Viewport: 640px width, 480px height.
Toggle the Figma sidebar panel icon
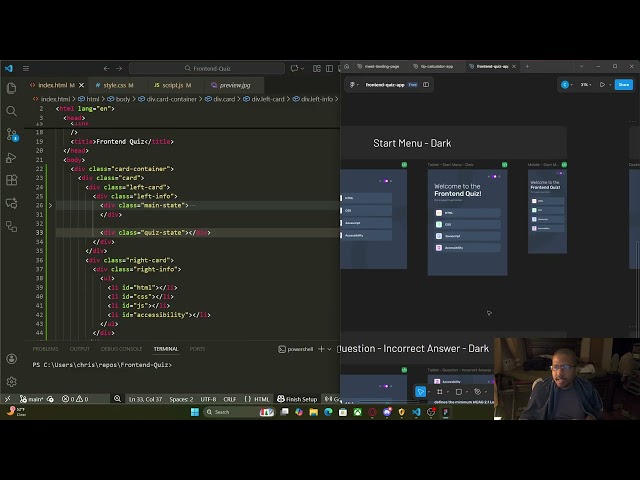tap(426, 84)
